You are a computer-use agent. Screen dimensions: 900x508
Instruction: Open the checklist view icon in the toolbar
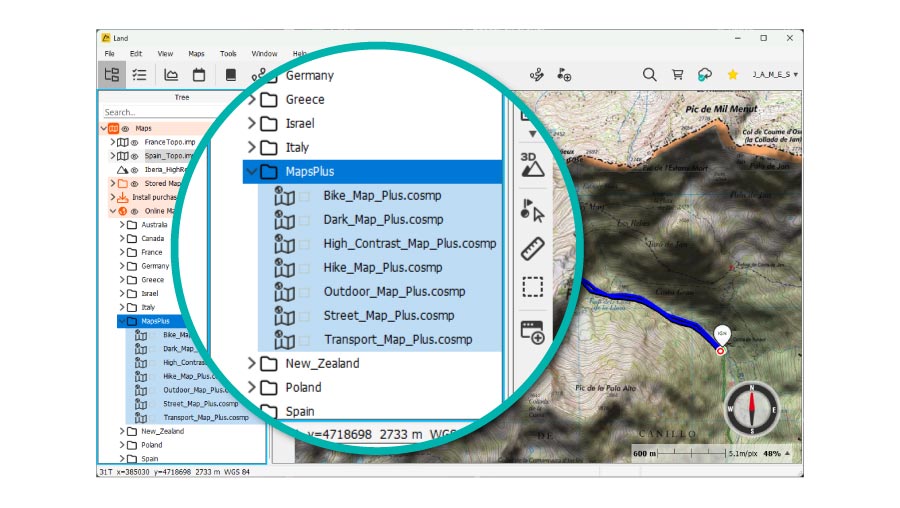pos(139,75)
